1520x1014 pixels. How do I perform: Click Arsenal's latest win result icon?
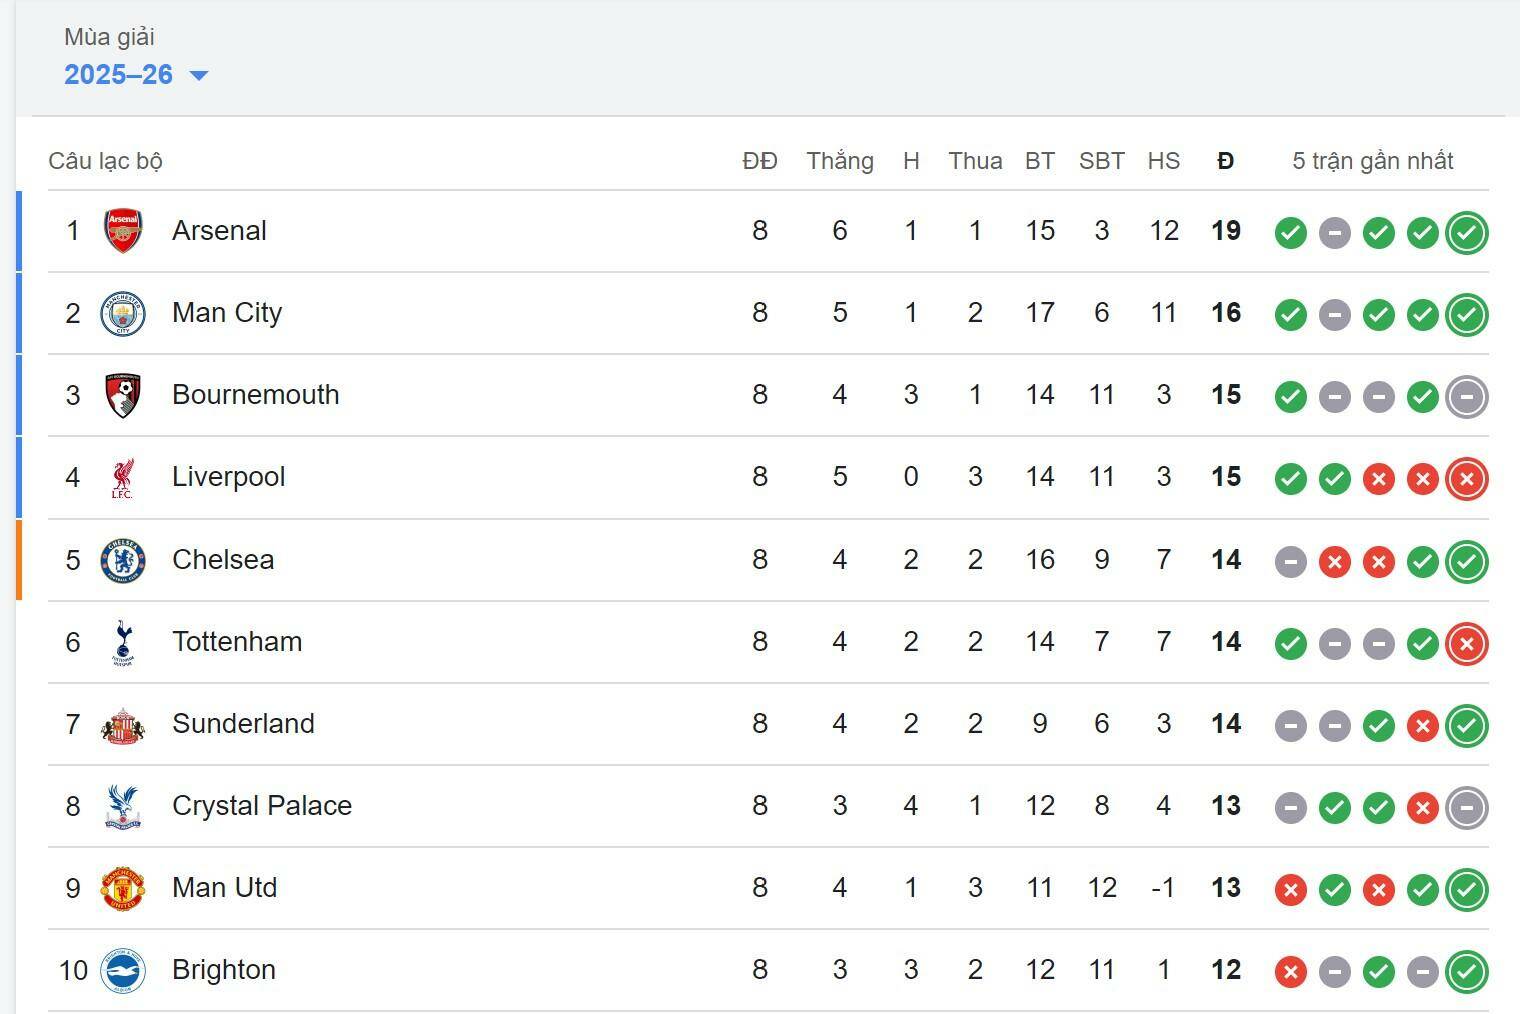pos(1466,233)
